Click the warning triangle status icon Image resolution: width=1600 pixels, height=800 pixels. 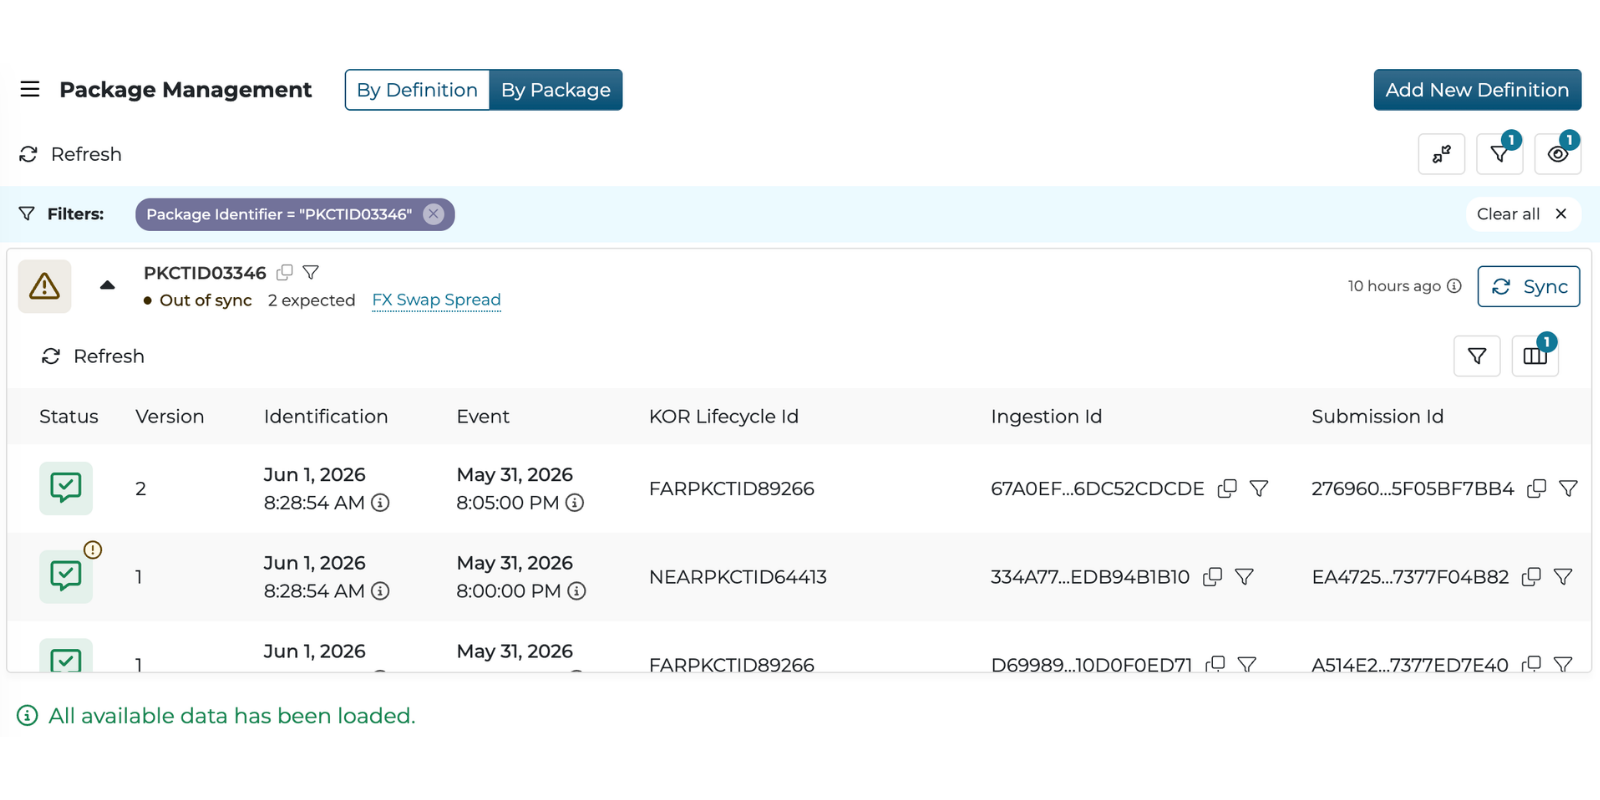click(x=44, y=287)
